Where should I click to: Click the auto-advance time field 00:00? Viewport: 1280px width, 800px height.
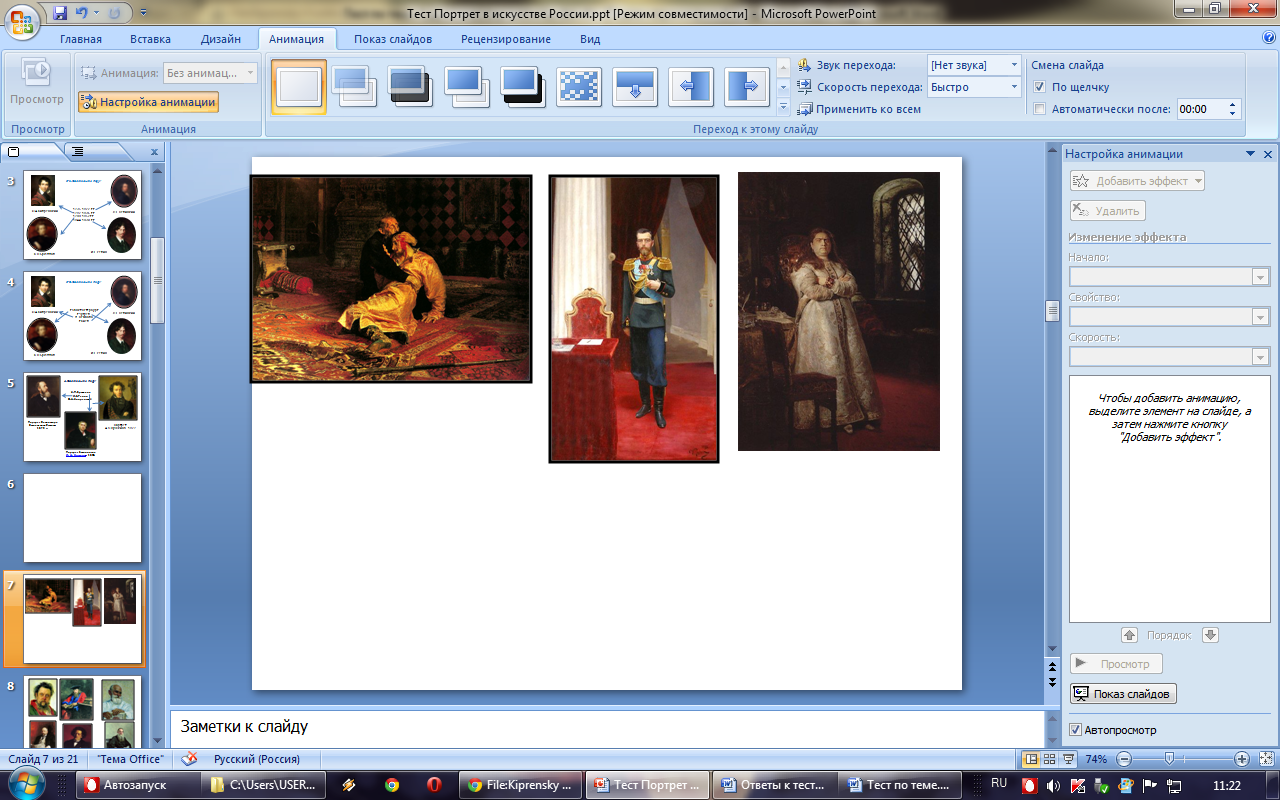pyautogui.click(x=1201, y=109)
